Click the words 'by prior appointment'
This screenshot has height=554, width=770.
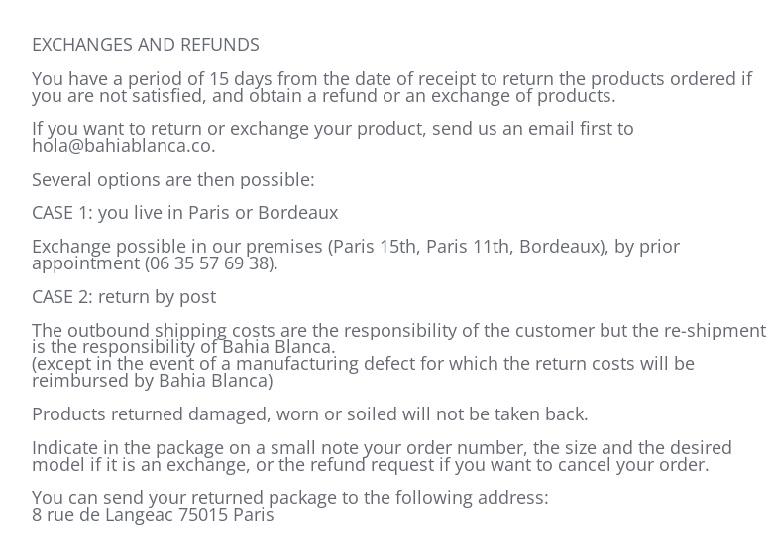[647, 247]
